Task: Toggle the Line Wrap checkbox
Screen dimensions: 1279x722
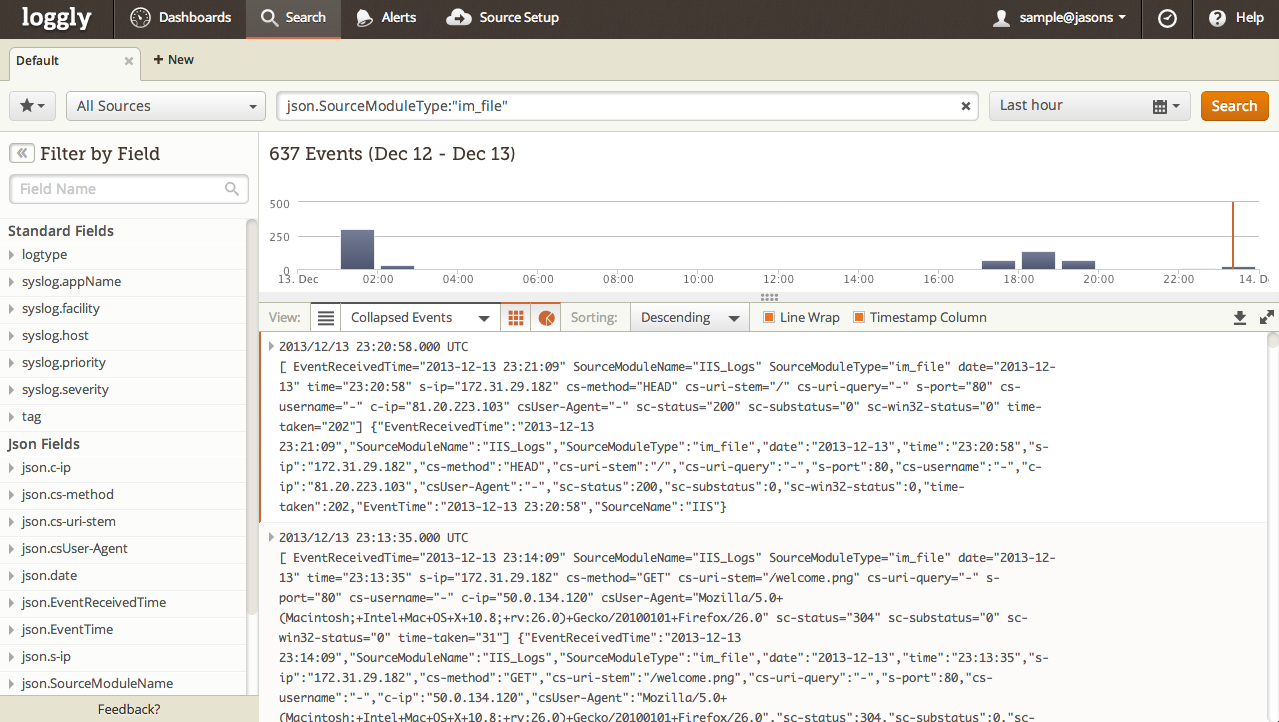Action: tap(769, 318)
